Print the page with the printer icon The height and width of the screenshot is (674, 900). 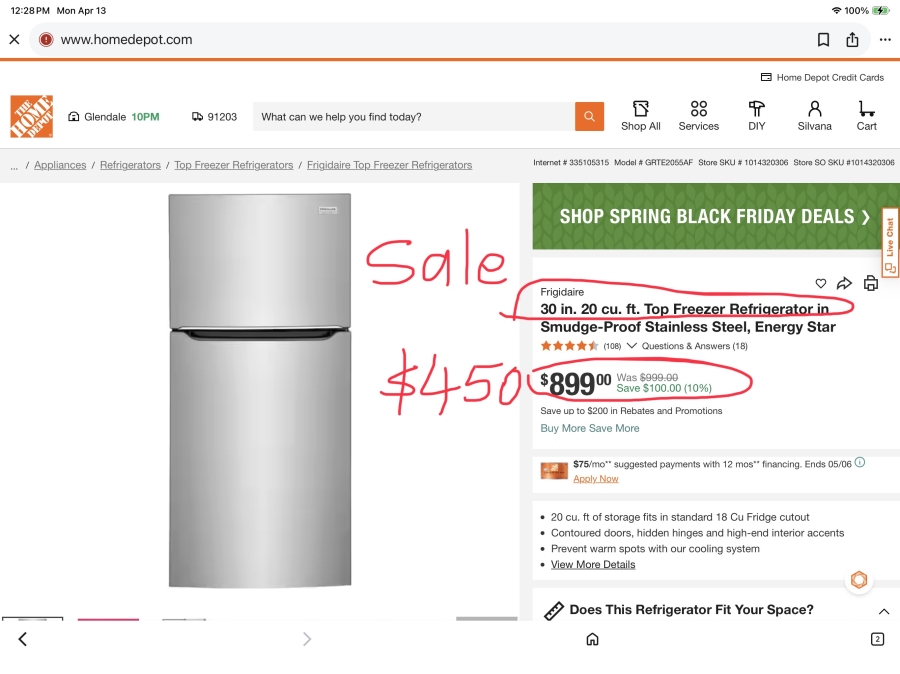871,283
